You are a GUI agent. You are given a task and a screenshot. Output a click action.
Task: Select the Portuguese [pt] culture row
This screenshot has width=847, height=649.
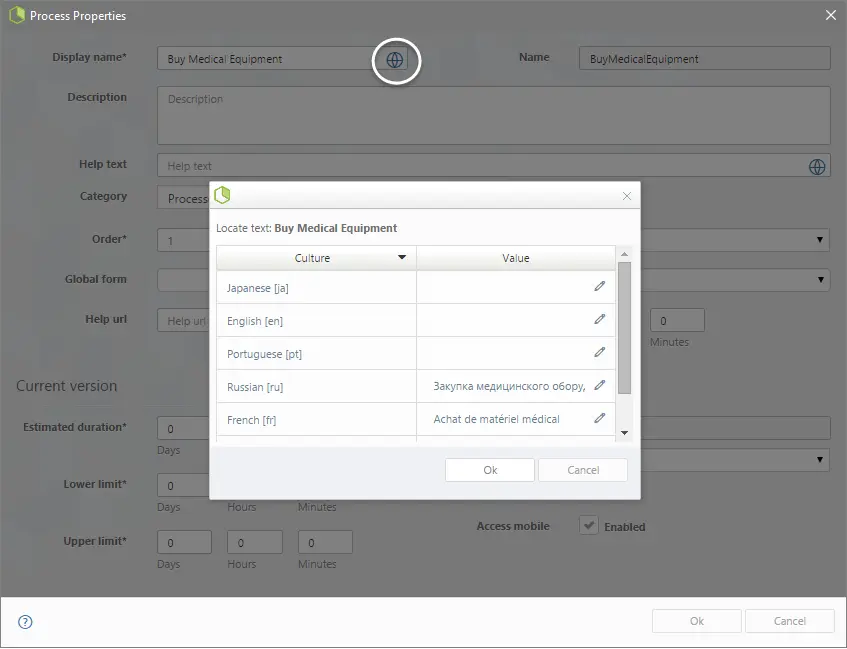(416, 353)
